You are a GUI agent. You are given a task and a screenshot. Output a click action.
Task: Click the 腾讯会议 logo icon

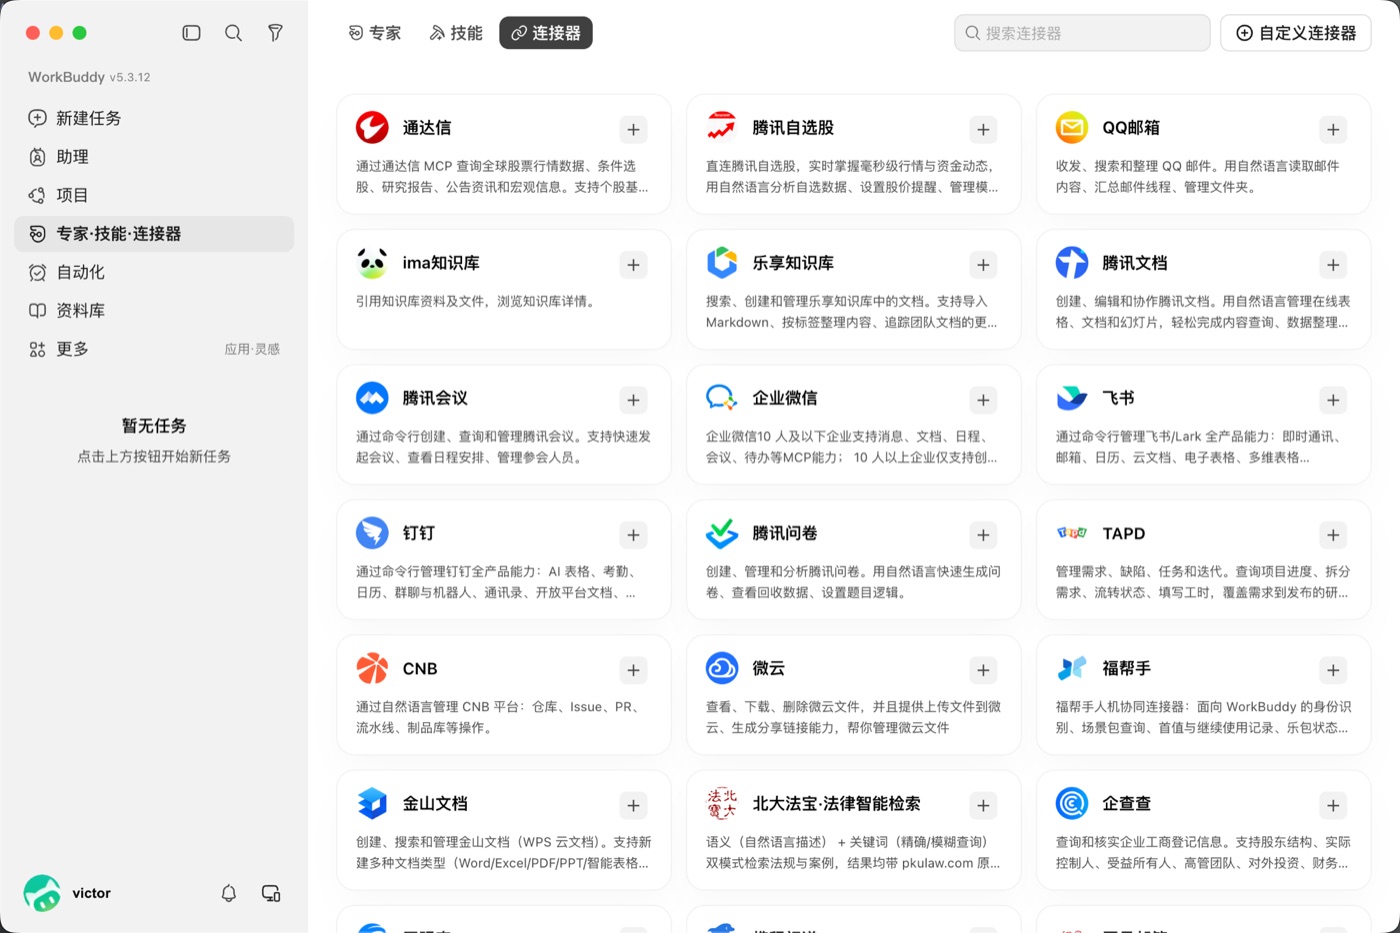[372, 397]
